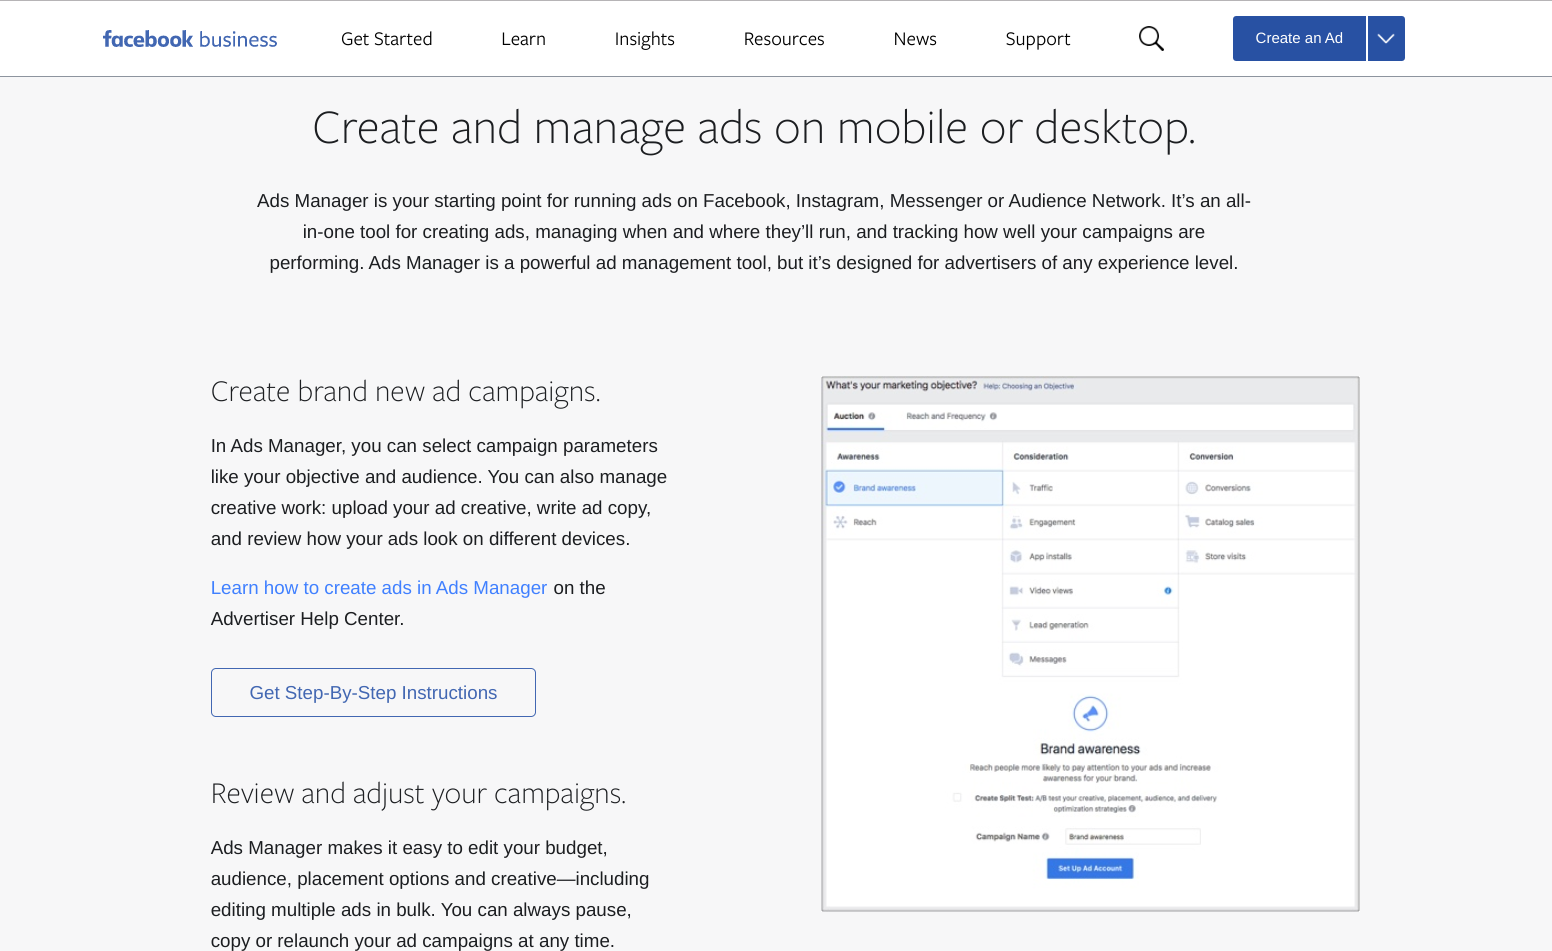Click the Create brand new ad campaigns heading

click(x=406, y=392)
